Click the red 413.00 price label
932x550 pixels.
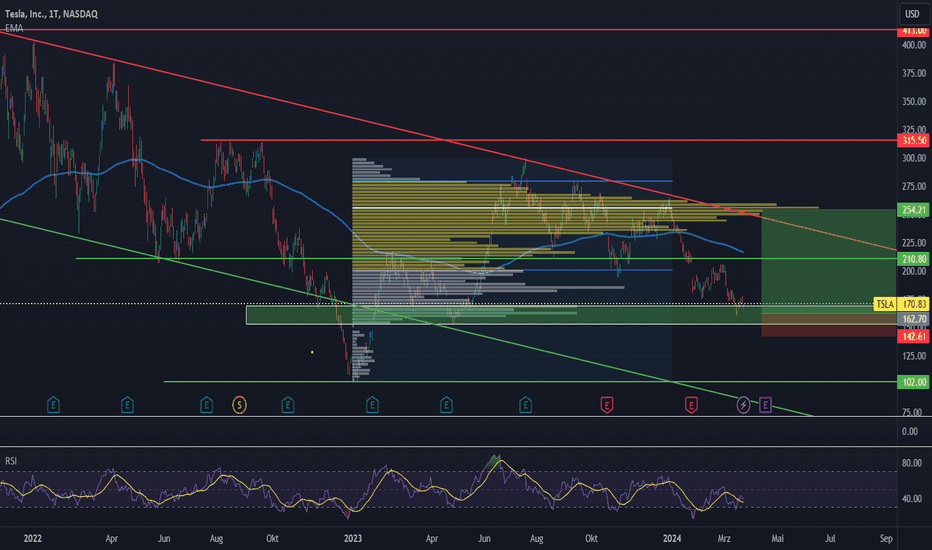tap(914, 31)
